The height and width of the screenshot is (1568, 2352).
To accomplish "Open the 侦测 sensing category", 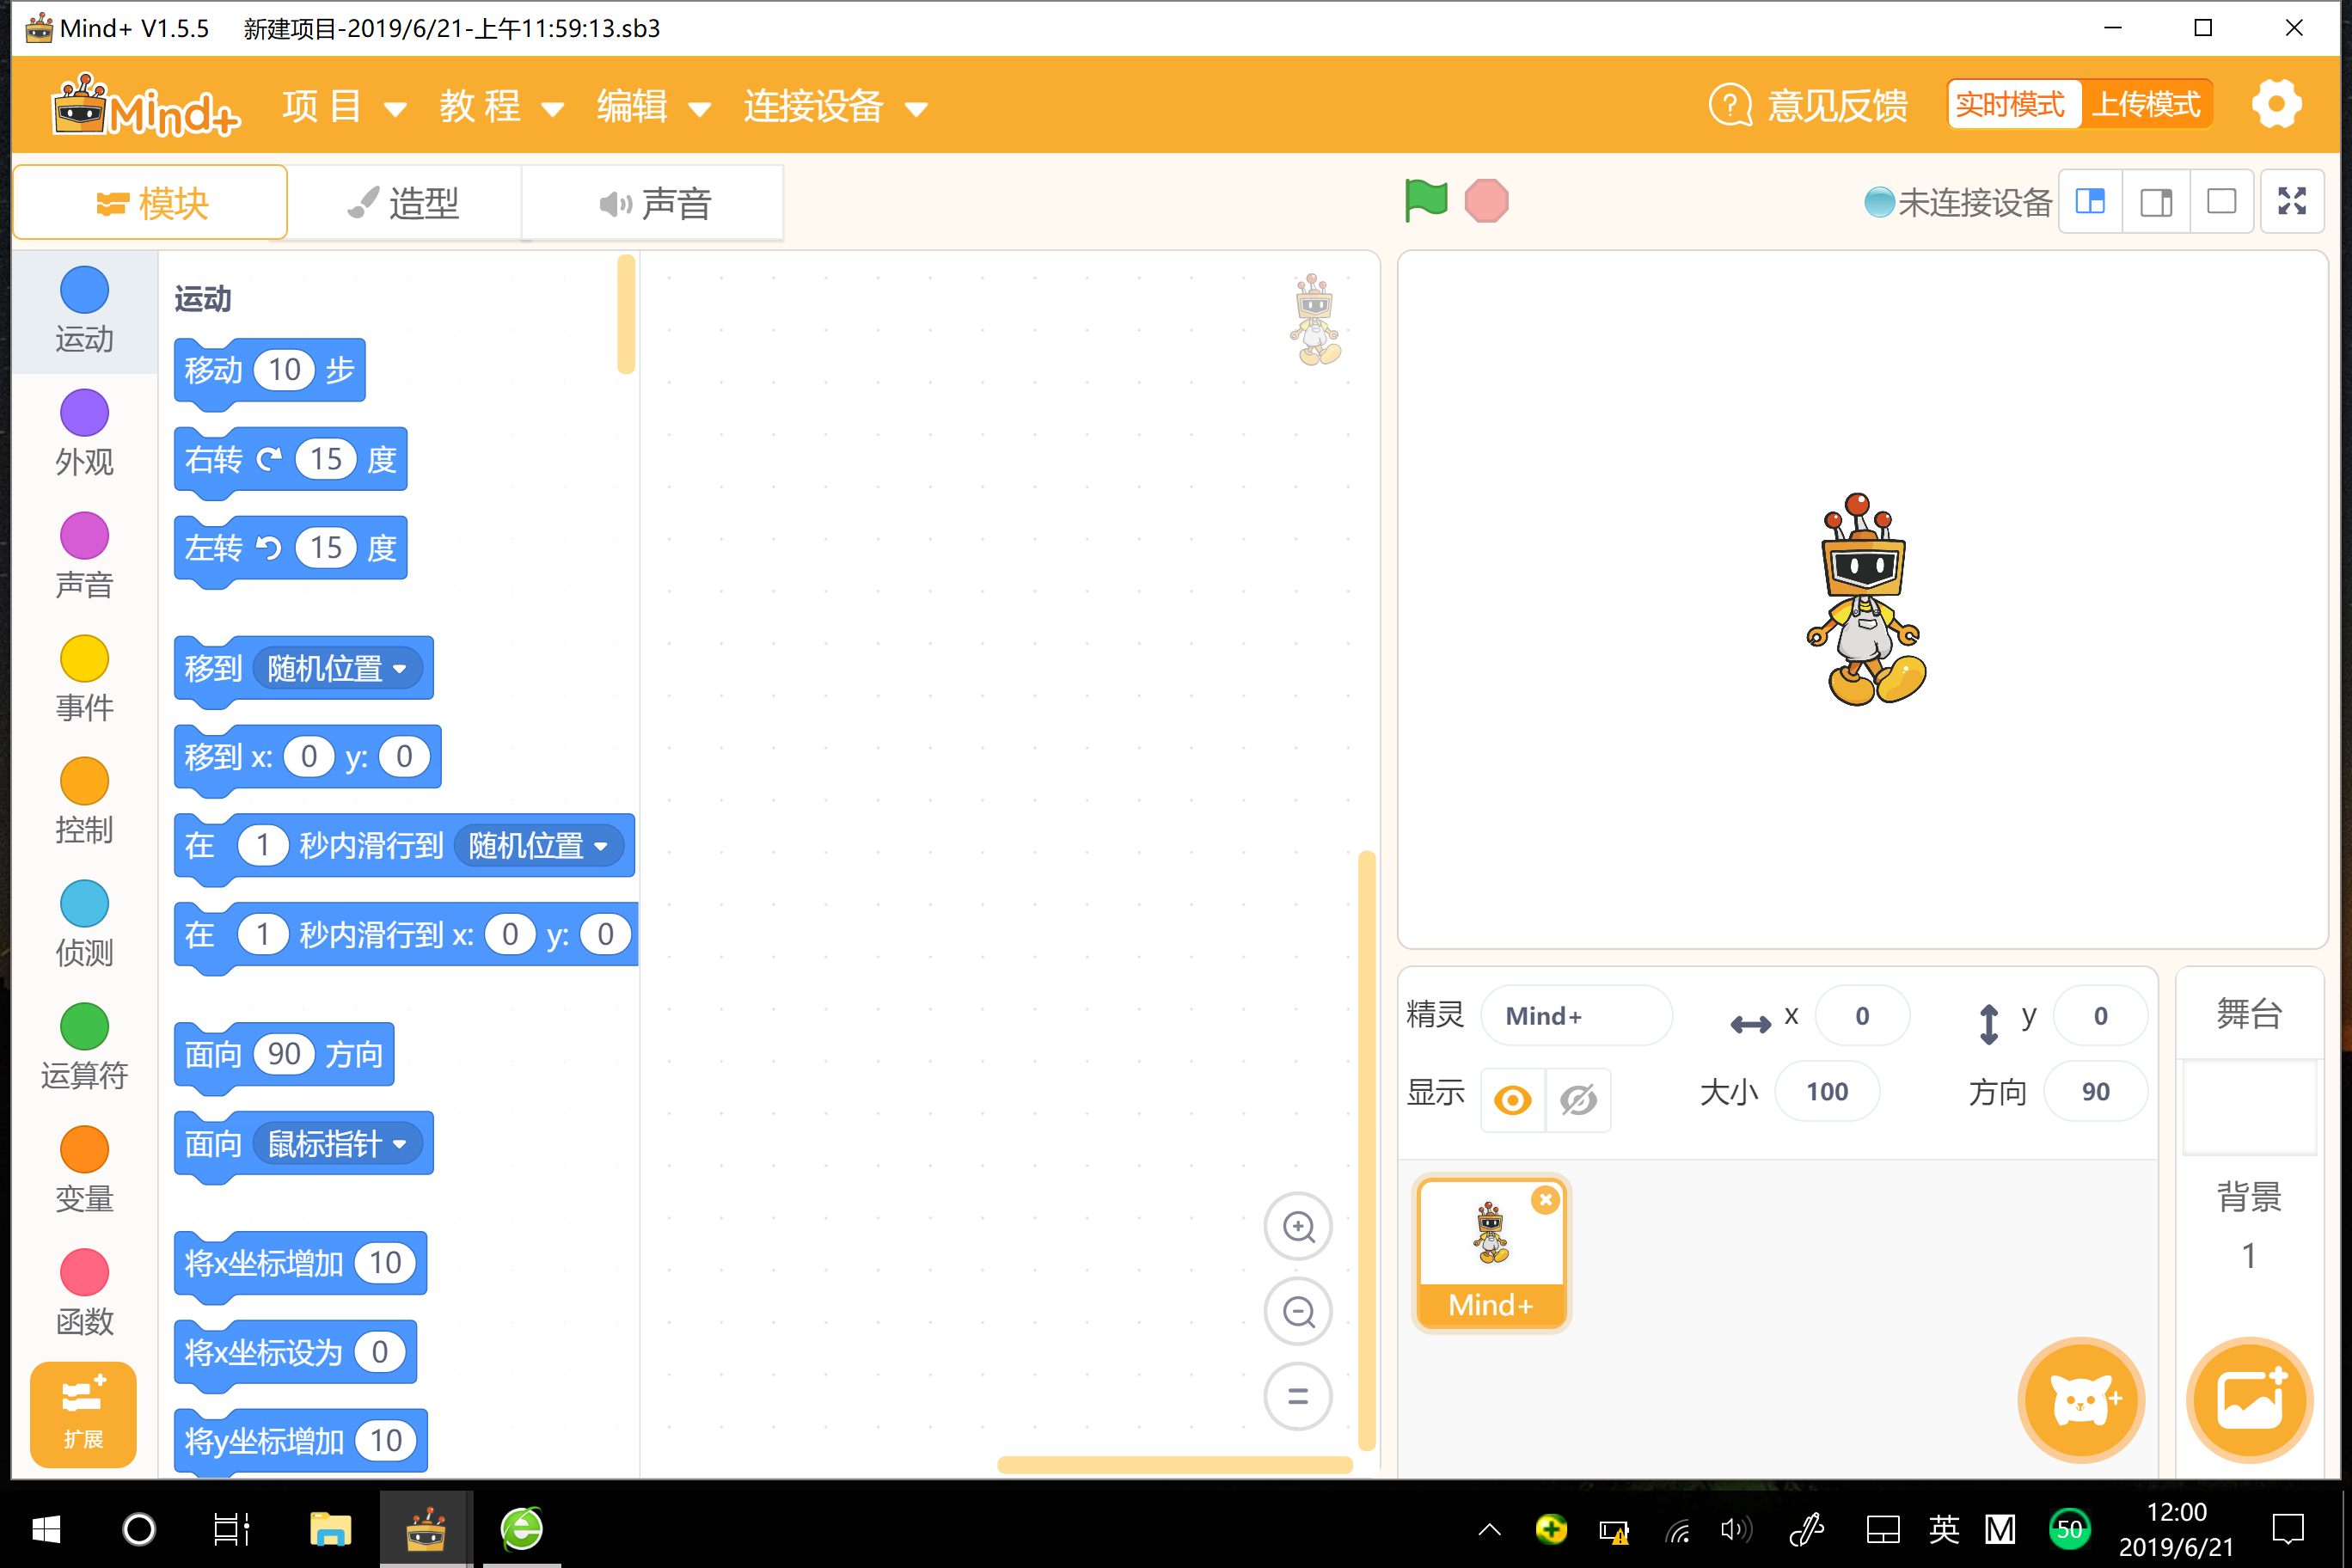I will [84, 926].
